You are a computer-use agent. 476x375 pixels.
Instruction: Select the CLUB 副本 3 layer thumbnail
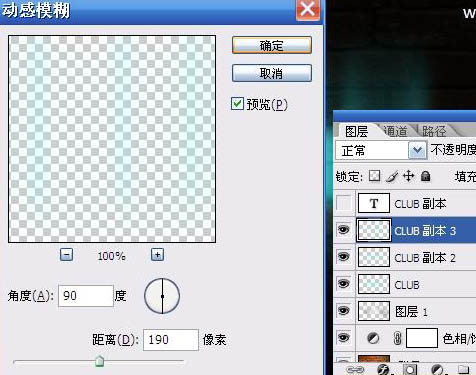click(x=374, y=230)
